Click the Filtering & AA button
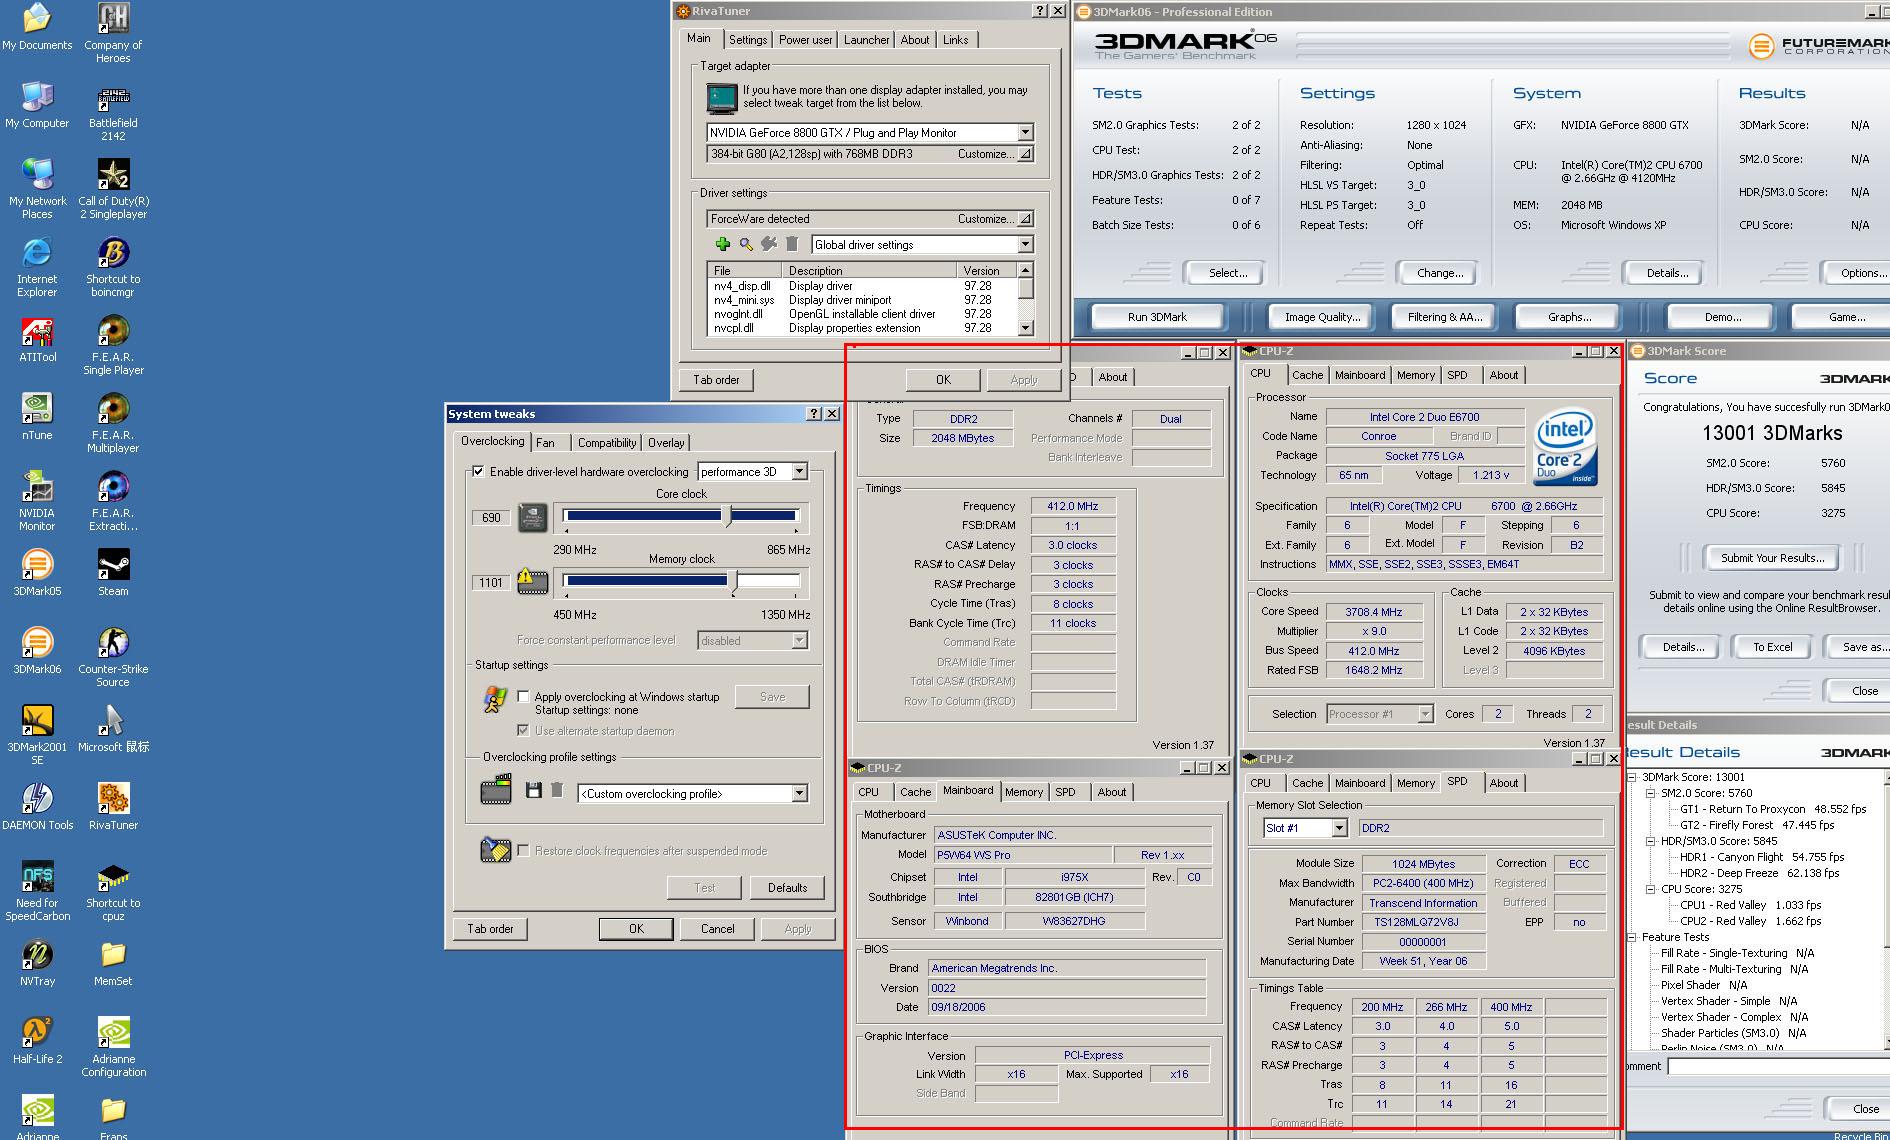This screenshot has width=1890, height=1140. 1445,317
